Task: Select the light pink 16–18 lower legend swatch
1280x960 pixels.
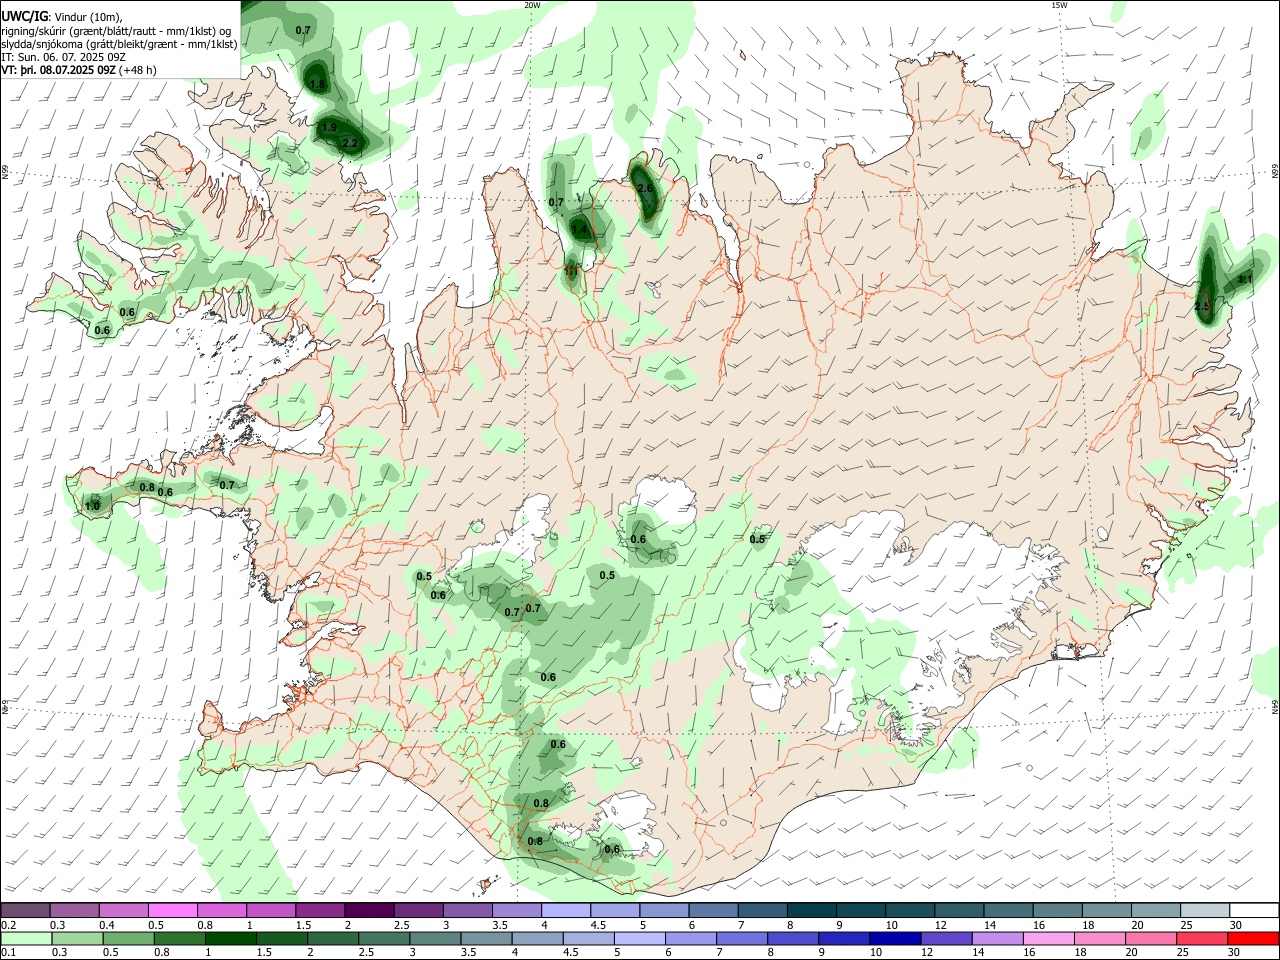Action: (1047, 939)
